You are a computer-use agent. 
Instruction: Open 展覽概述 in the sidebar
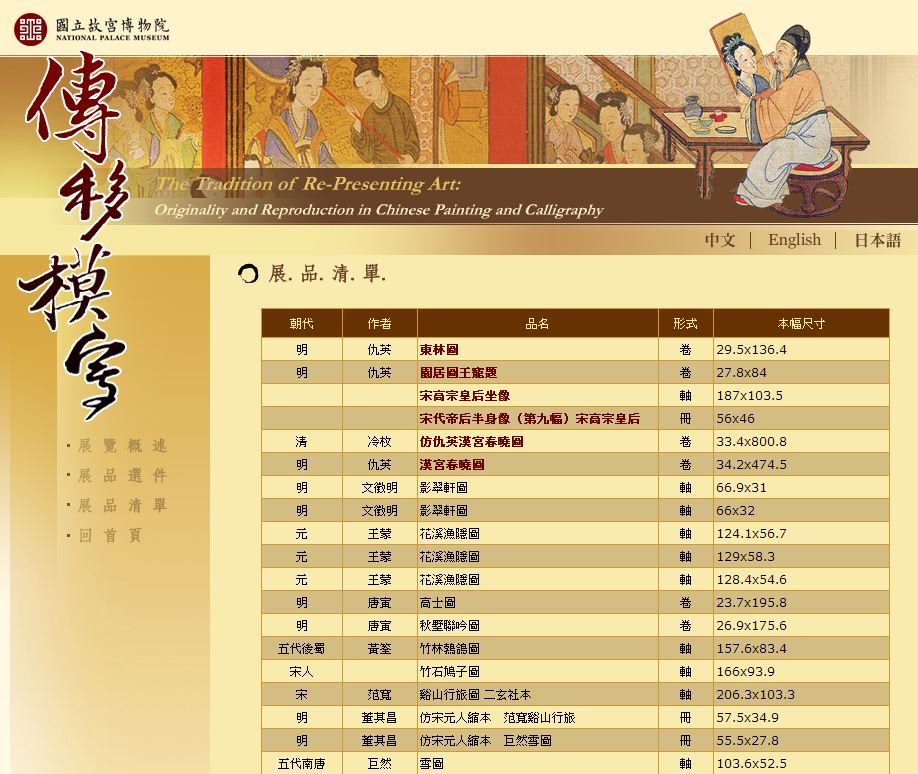(x=122, y=446)
